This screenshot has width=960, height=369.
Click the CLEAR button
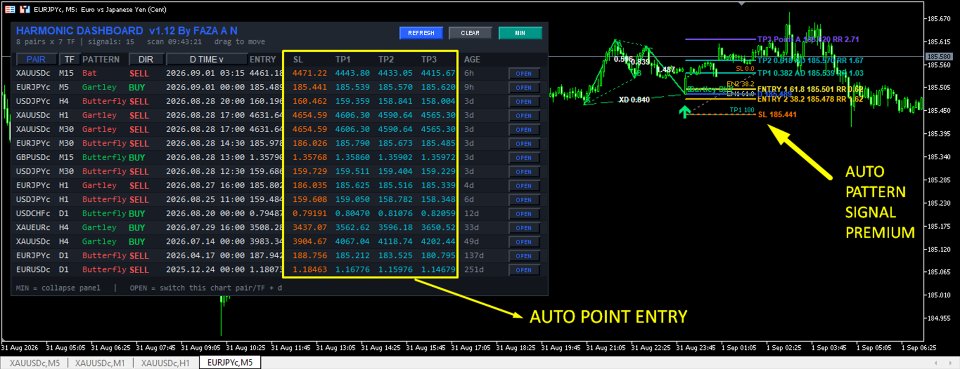click(470, 33)
